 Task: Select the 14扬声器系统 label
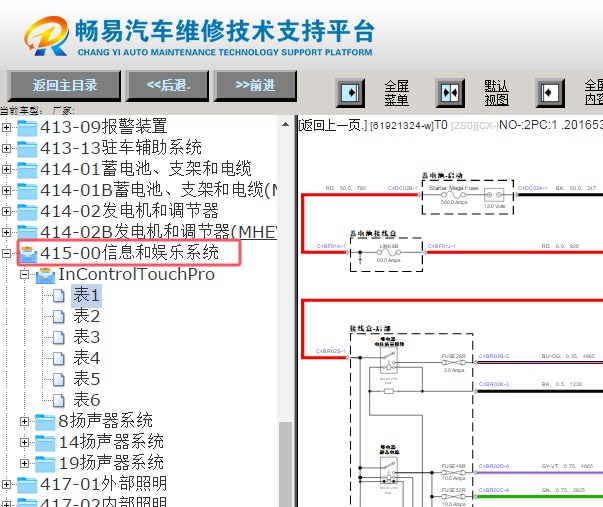click(111, 442)
